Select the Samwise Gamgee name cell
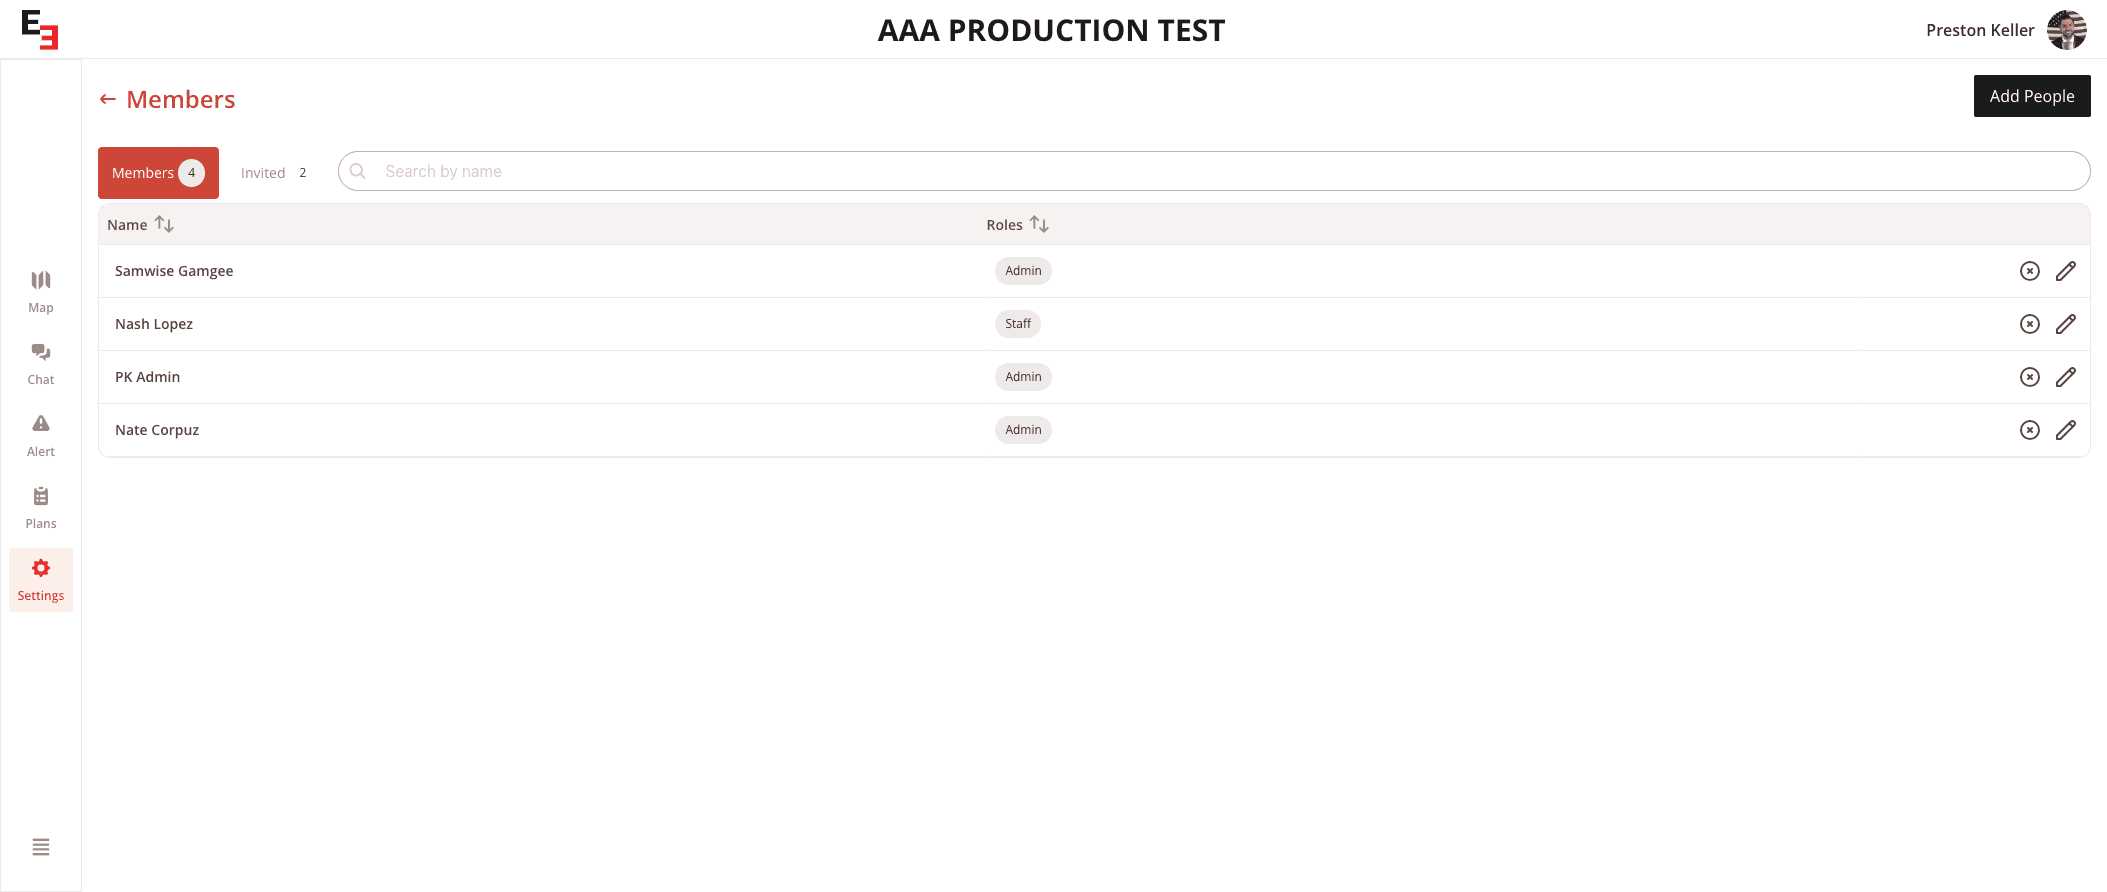This screenshot has height=892, width=2107. 174,271
